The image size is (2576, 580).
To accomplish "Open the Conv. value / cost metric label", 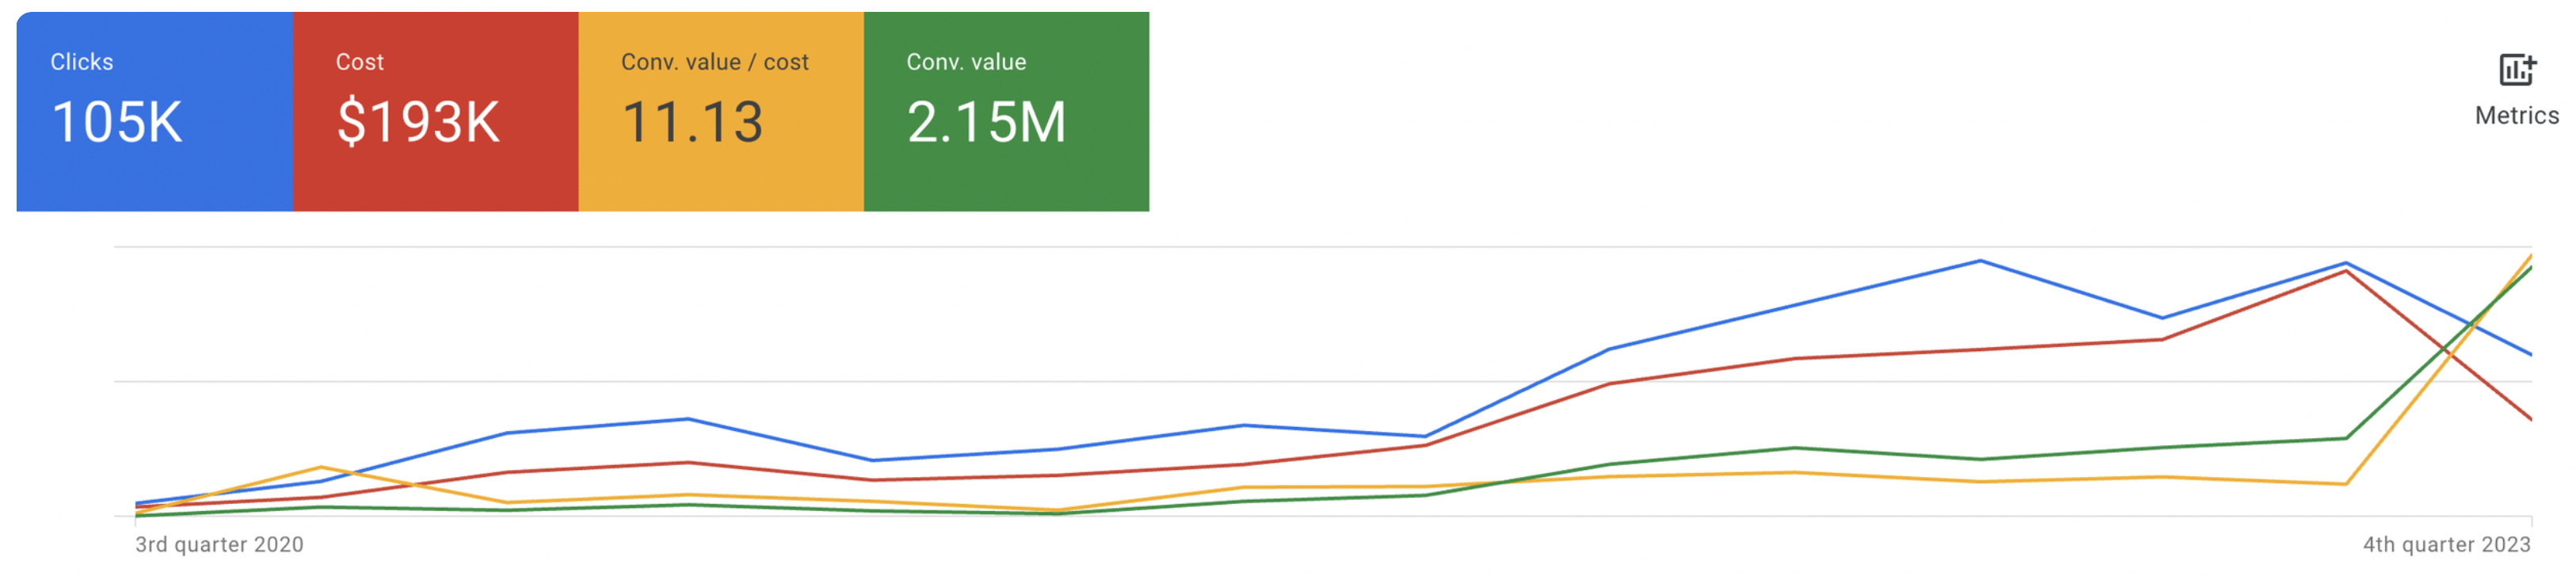I will tap(714, 62).
